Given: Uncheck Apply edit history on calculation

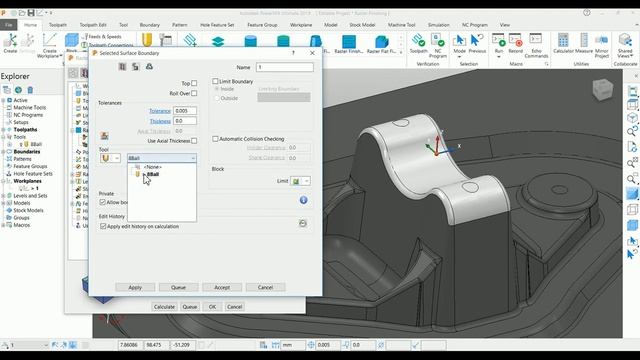Looking at the screenshot, I should 103,226.
